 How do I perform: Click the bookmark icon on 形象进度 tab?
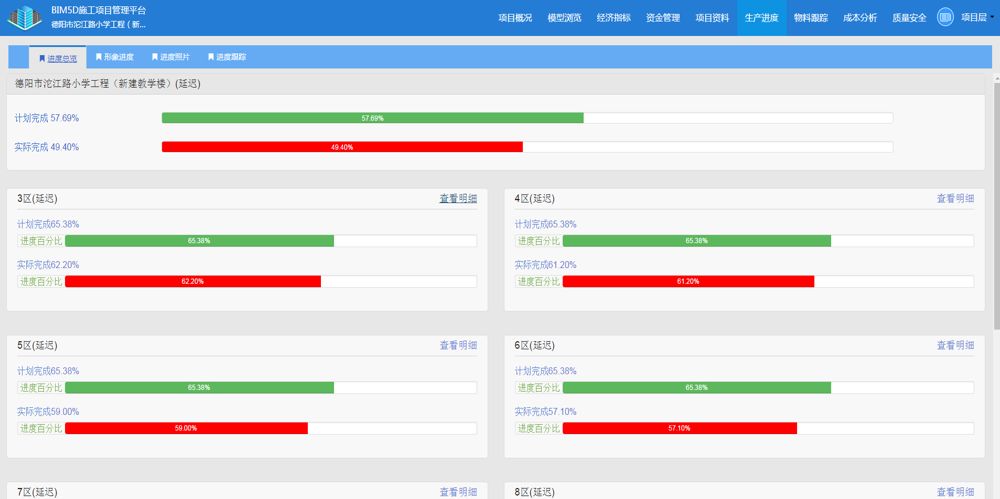(x=99, y=57)
